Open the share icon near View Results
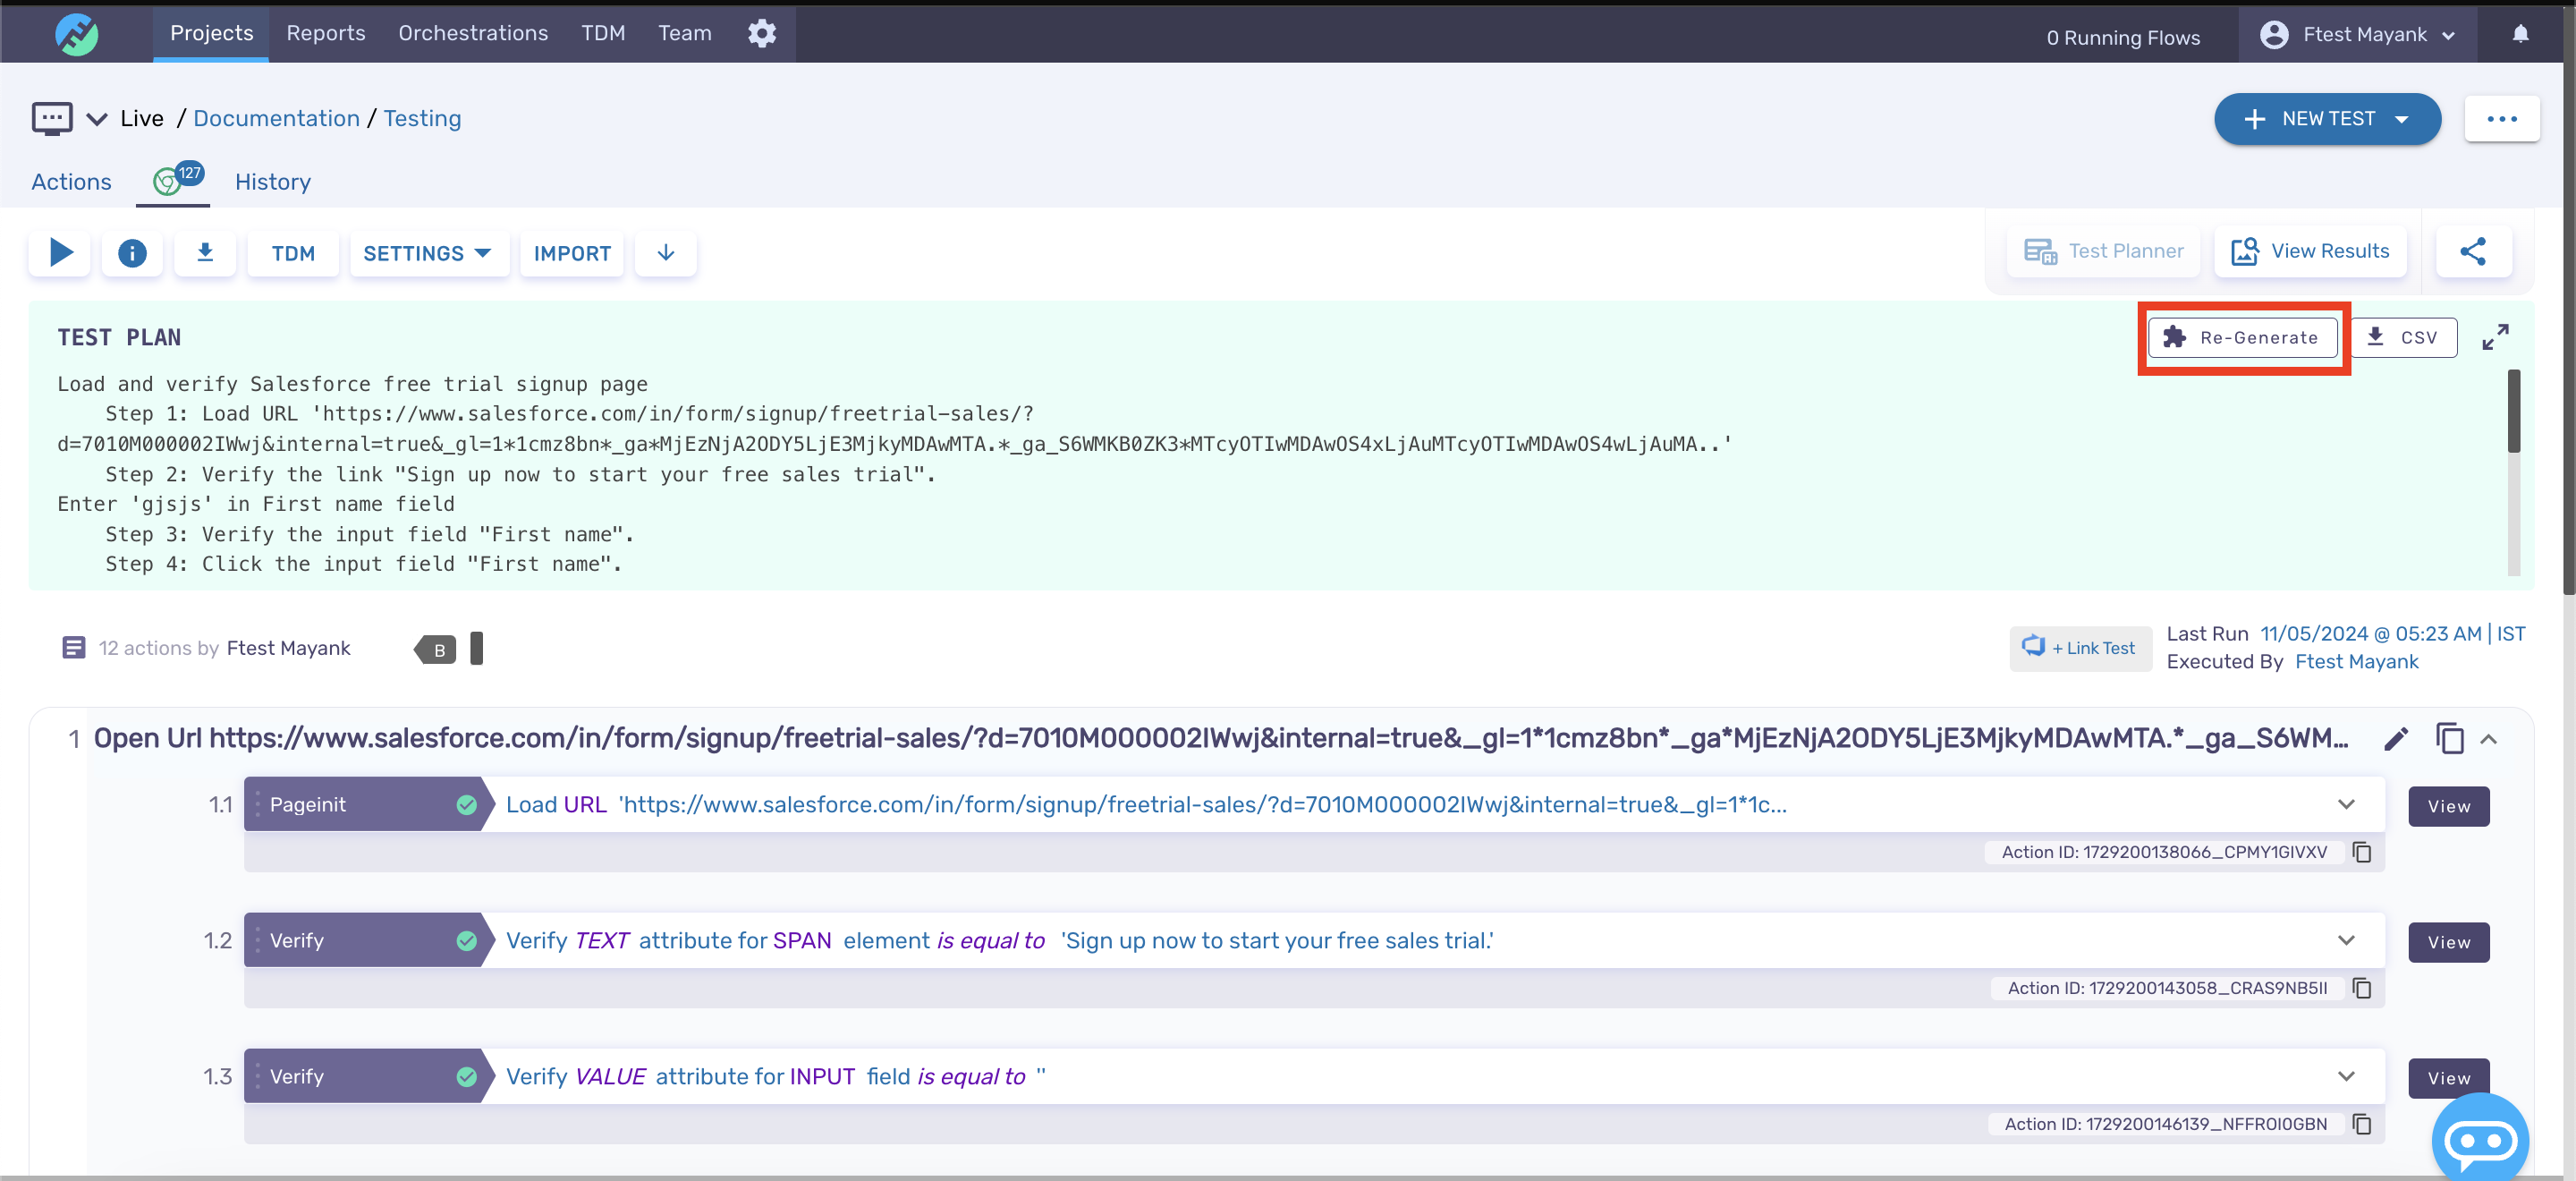This screenshot has width=2576, height=1181. coord(2473,251)
